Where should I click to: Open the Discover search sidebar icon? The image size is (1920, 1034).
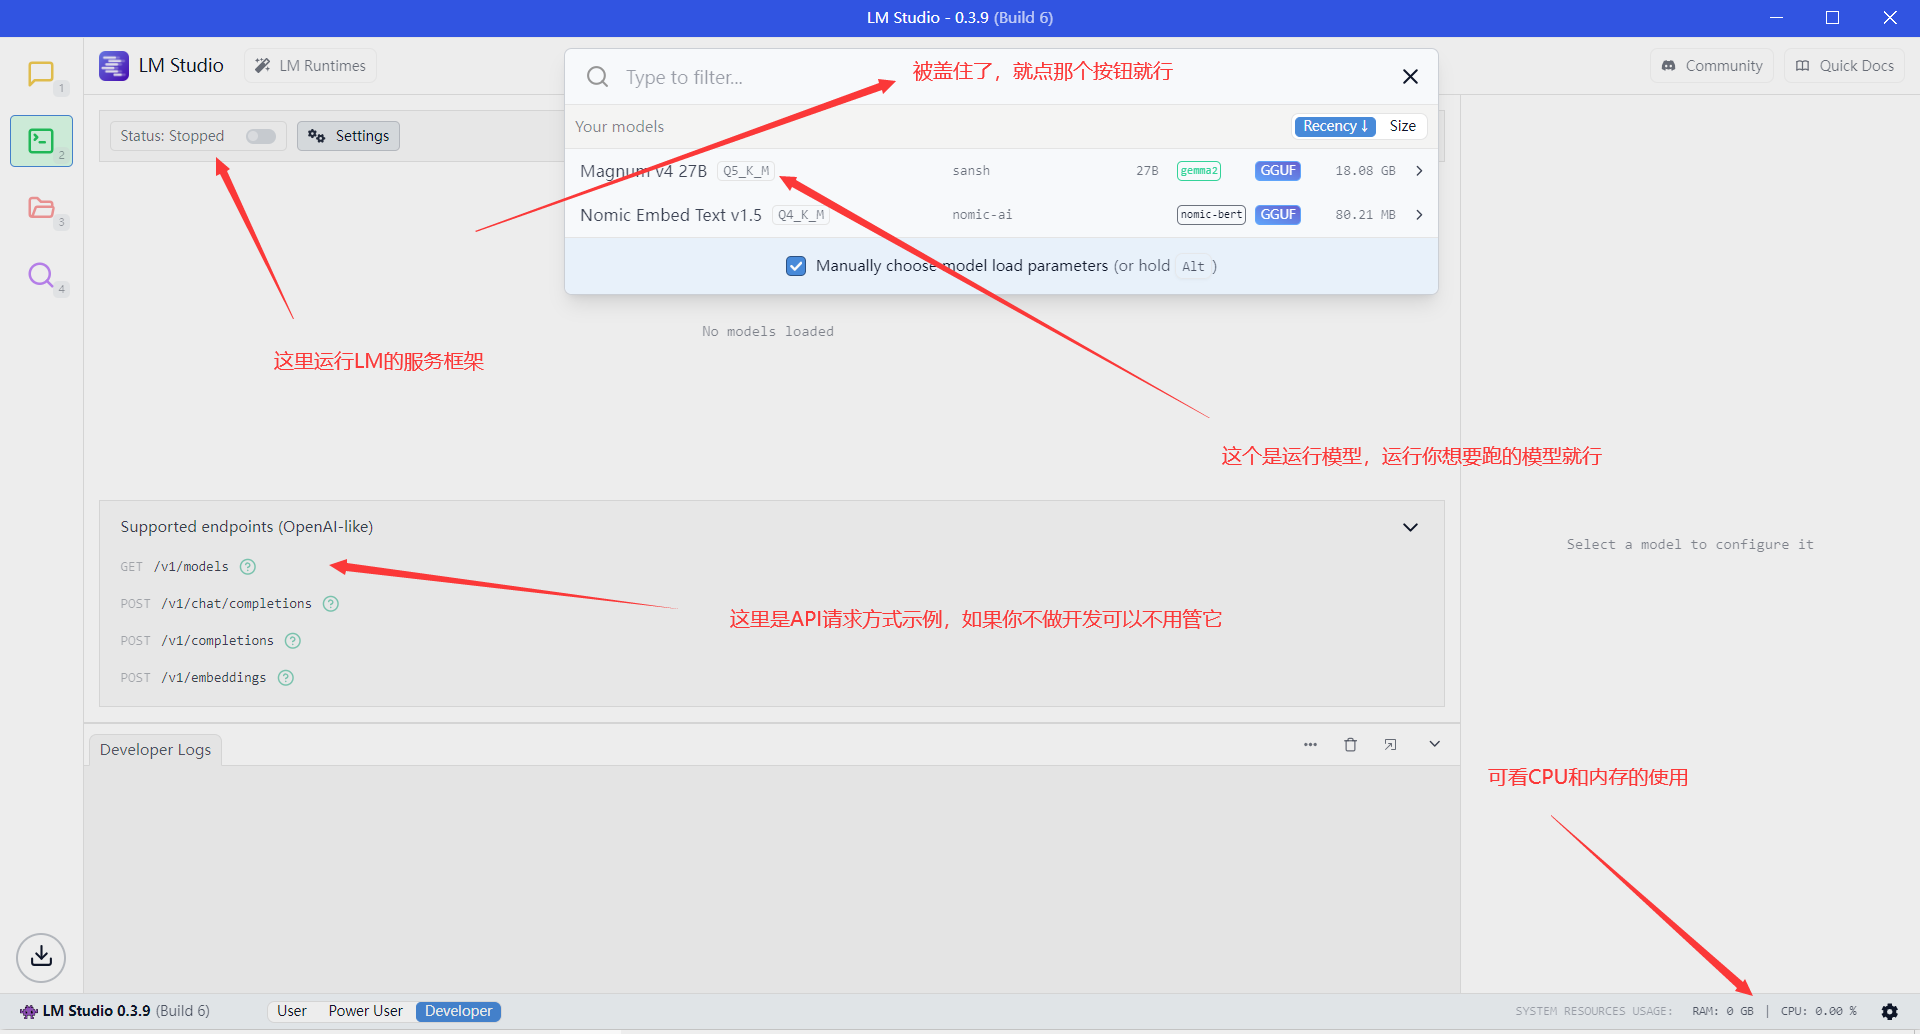pyautogui.click(x=41, y=274)
